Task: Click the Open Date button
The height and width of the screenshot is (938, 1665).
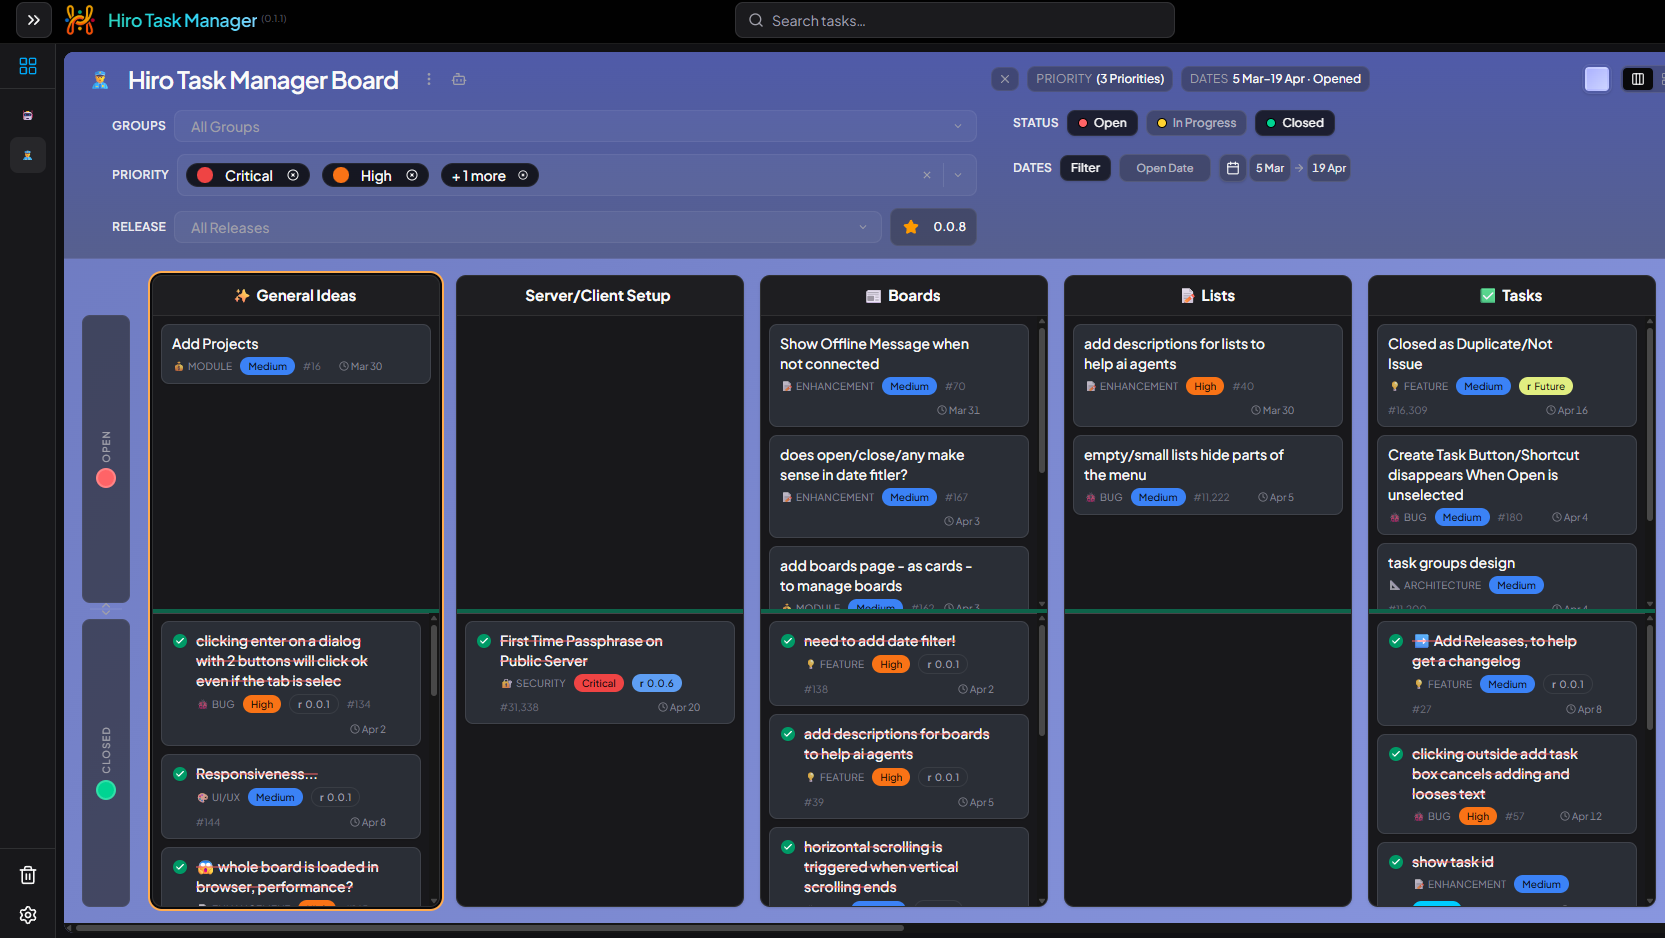Action: tap(1164, 168)
